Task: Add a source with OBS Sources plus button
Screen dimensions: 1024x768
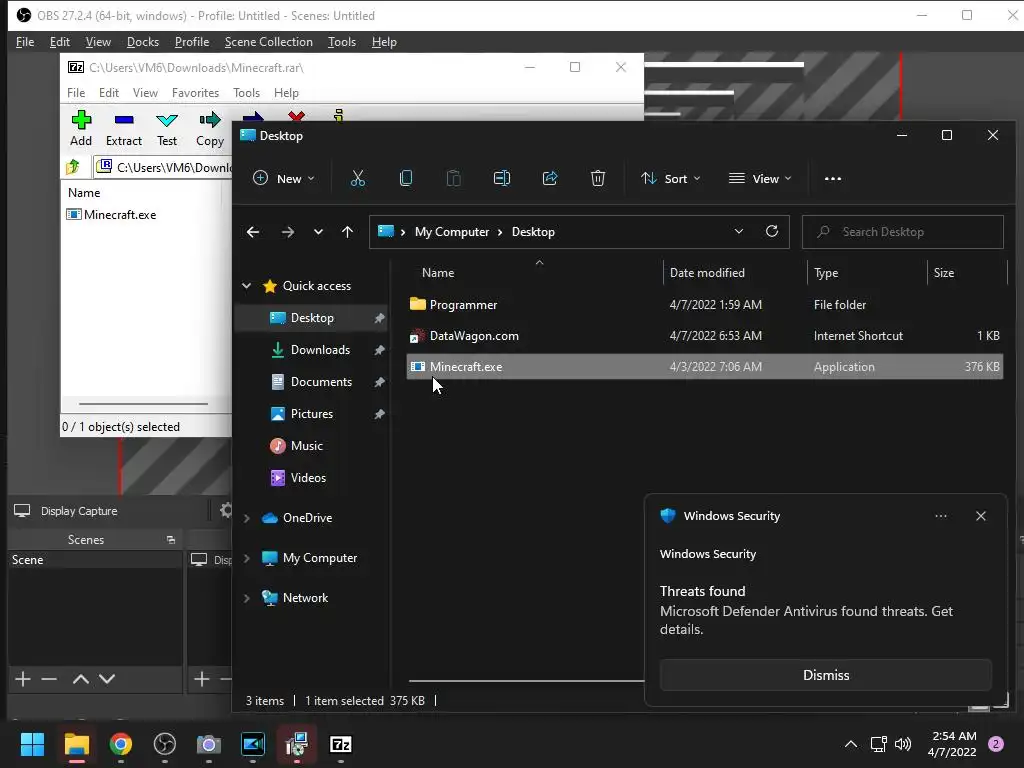Action: pos(202,679)
